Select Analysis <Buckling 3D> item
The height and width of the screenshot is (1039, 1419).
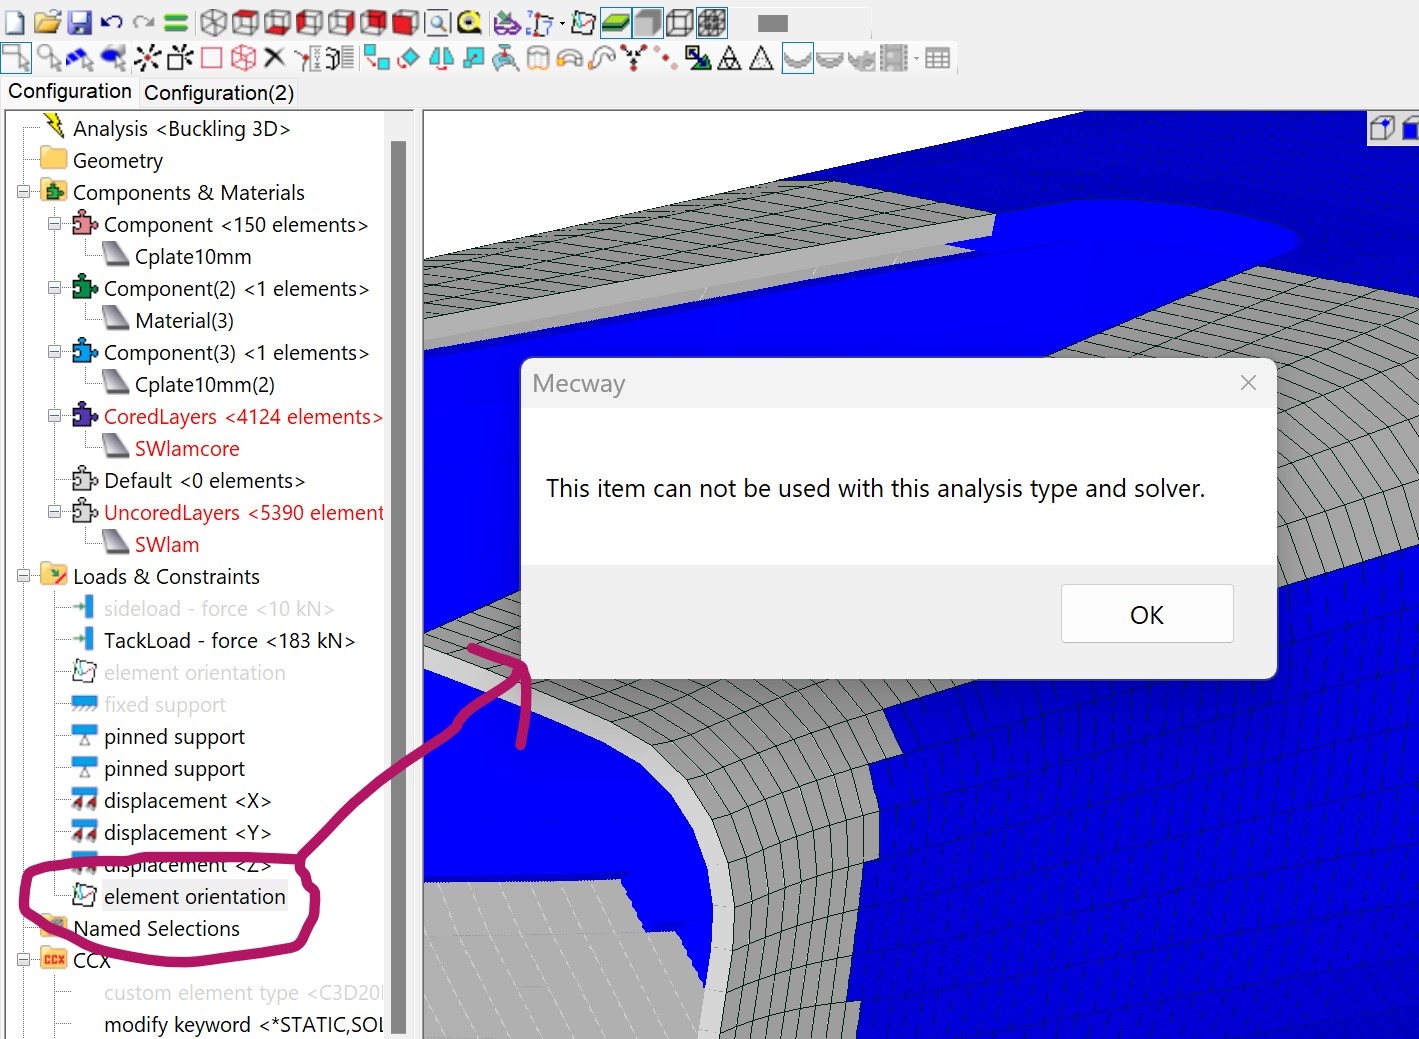tap(181, 129)
